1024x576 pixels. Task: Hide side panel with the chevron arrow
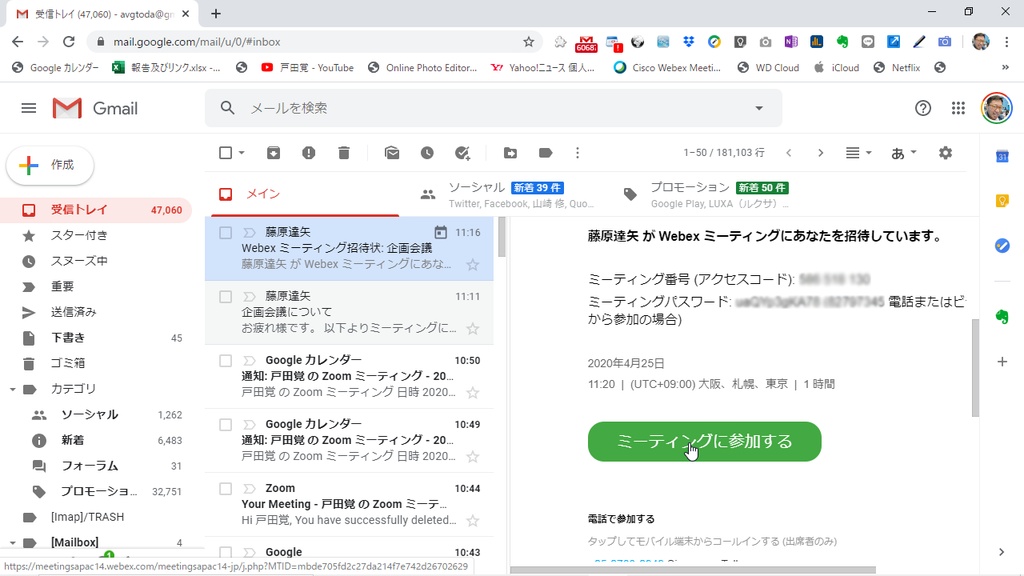[x=1002, y=552]
